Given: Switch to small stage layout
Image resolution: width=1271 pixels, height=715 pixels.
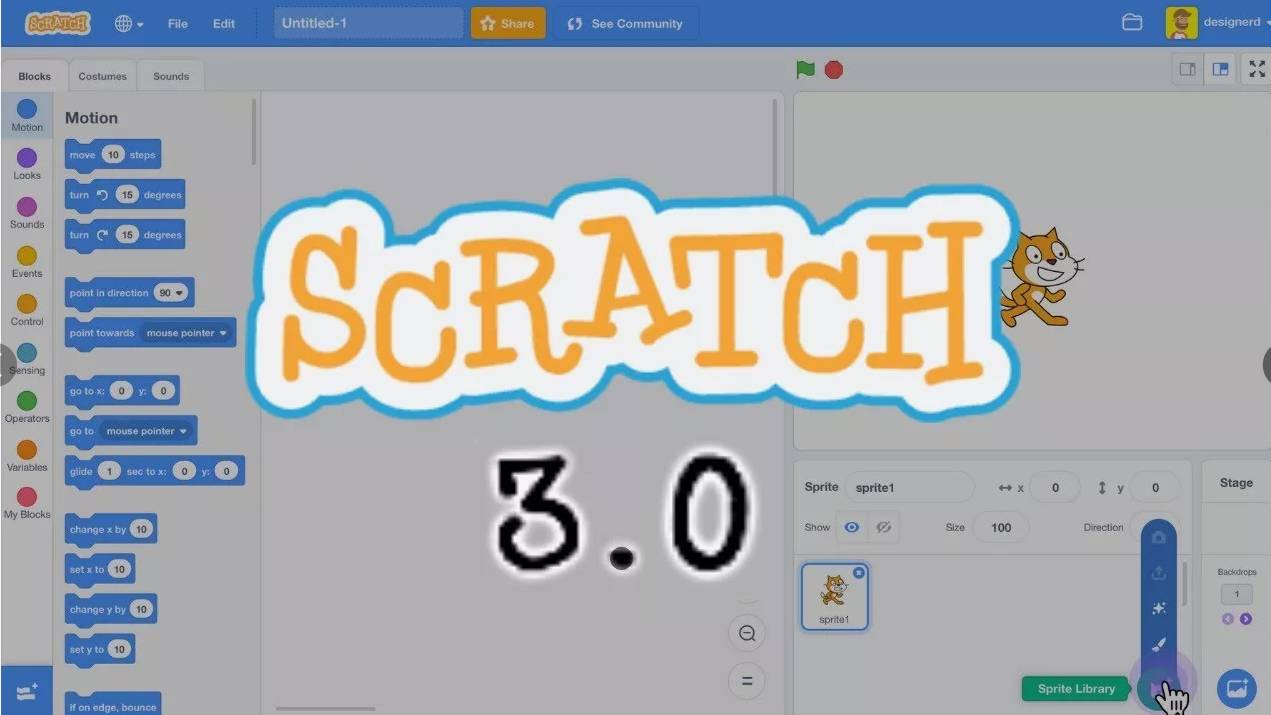Looking at the screenshot, I should pyautogui.click(x=1187, y=70).
